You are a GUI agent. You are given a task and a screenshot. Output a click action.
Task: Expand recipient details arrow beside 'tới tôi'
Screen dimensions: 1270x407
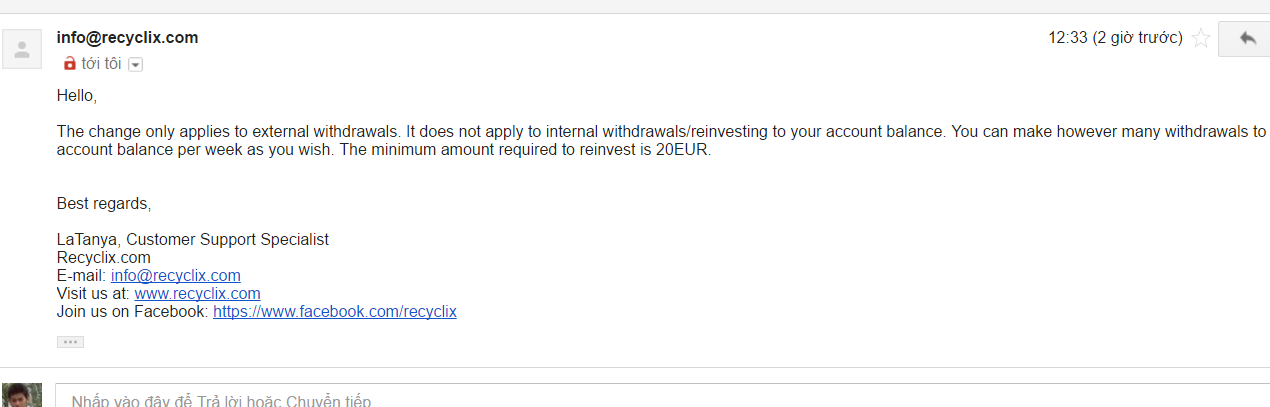coord(136,64)
